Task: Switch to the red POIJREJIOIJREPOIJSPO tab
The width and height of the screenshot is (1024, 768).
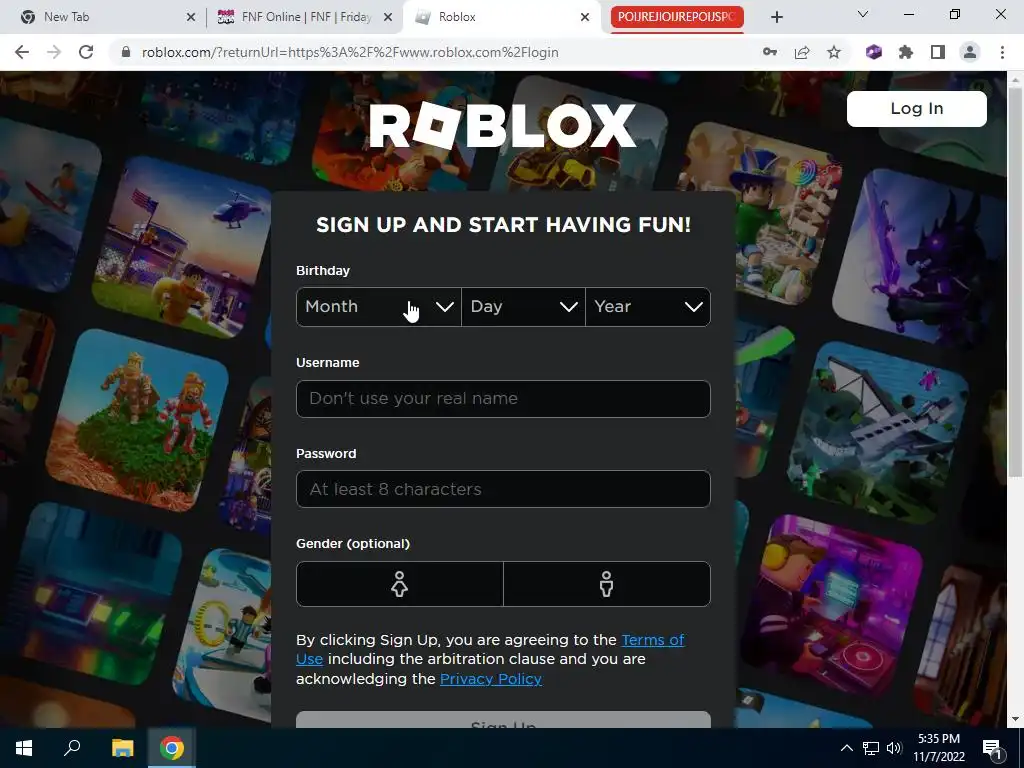Action: tap(677, 17)
